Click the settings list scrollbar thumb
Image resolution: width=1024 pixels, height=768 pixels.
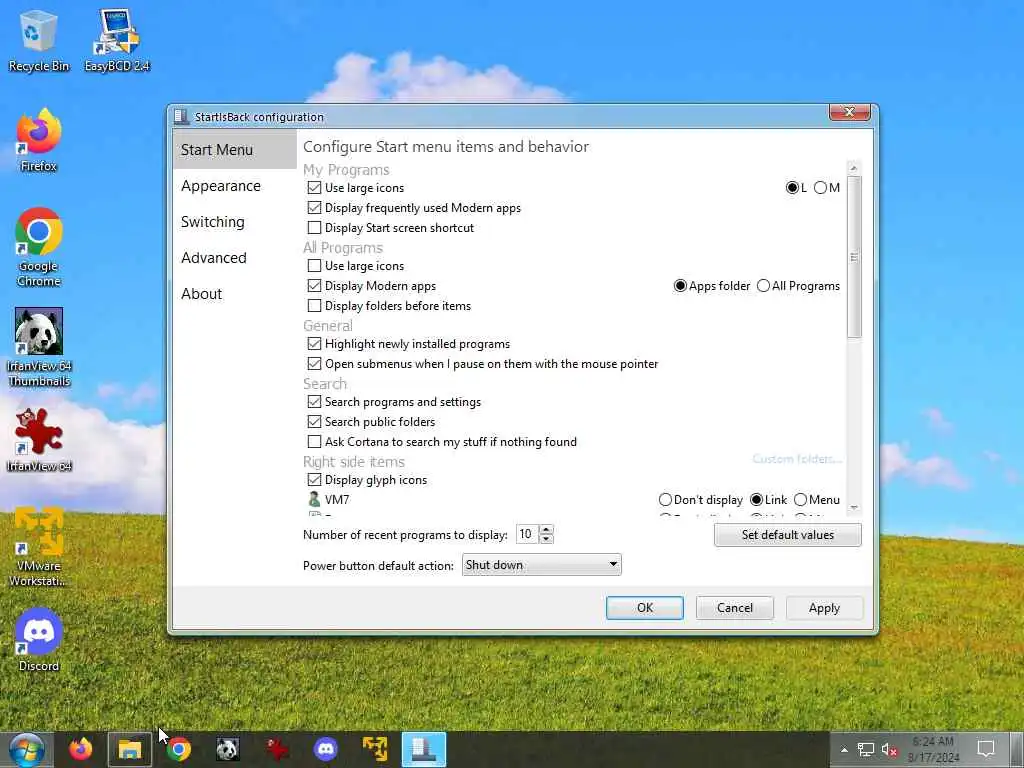[854, 257]
